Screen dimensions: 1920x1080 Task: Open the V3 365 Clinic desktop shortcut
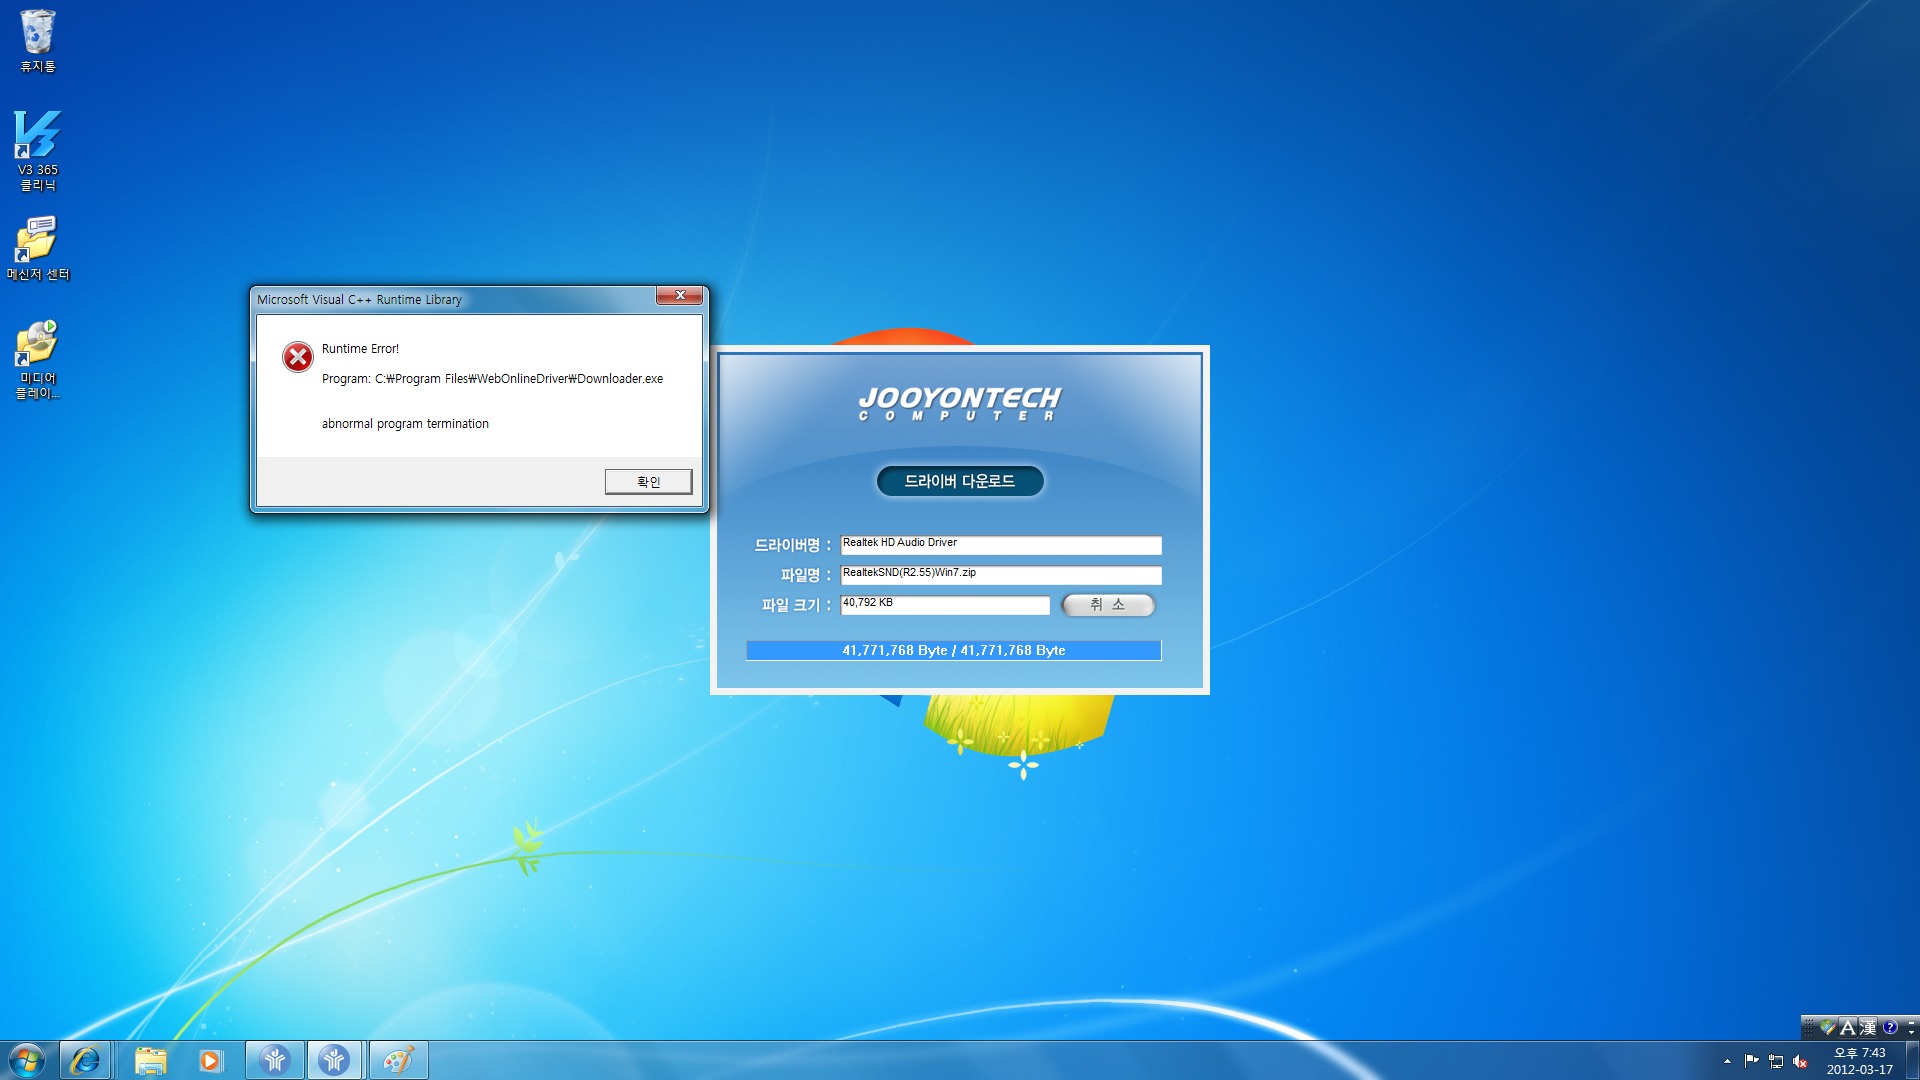[x=38, y=151]
